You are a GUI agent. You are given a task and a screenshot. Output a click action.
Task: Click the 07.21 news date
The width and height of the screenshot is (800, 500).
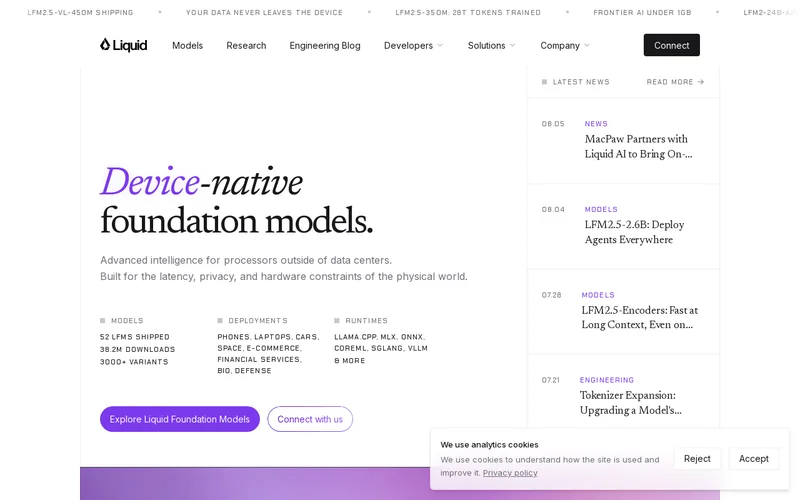point(551,380)
